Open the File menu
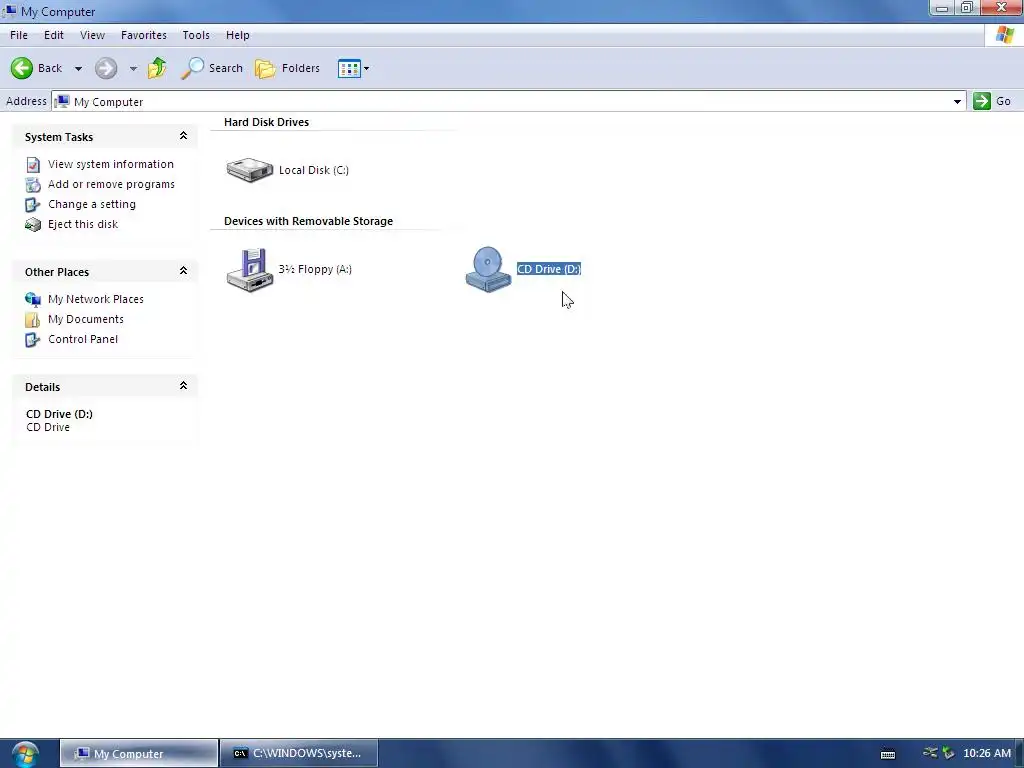Viewport: 1024px width, 768px height. [x=19, y=35]
